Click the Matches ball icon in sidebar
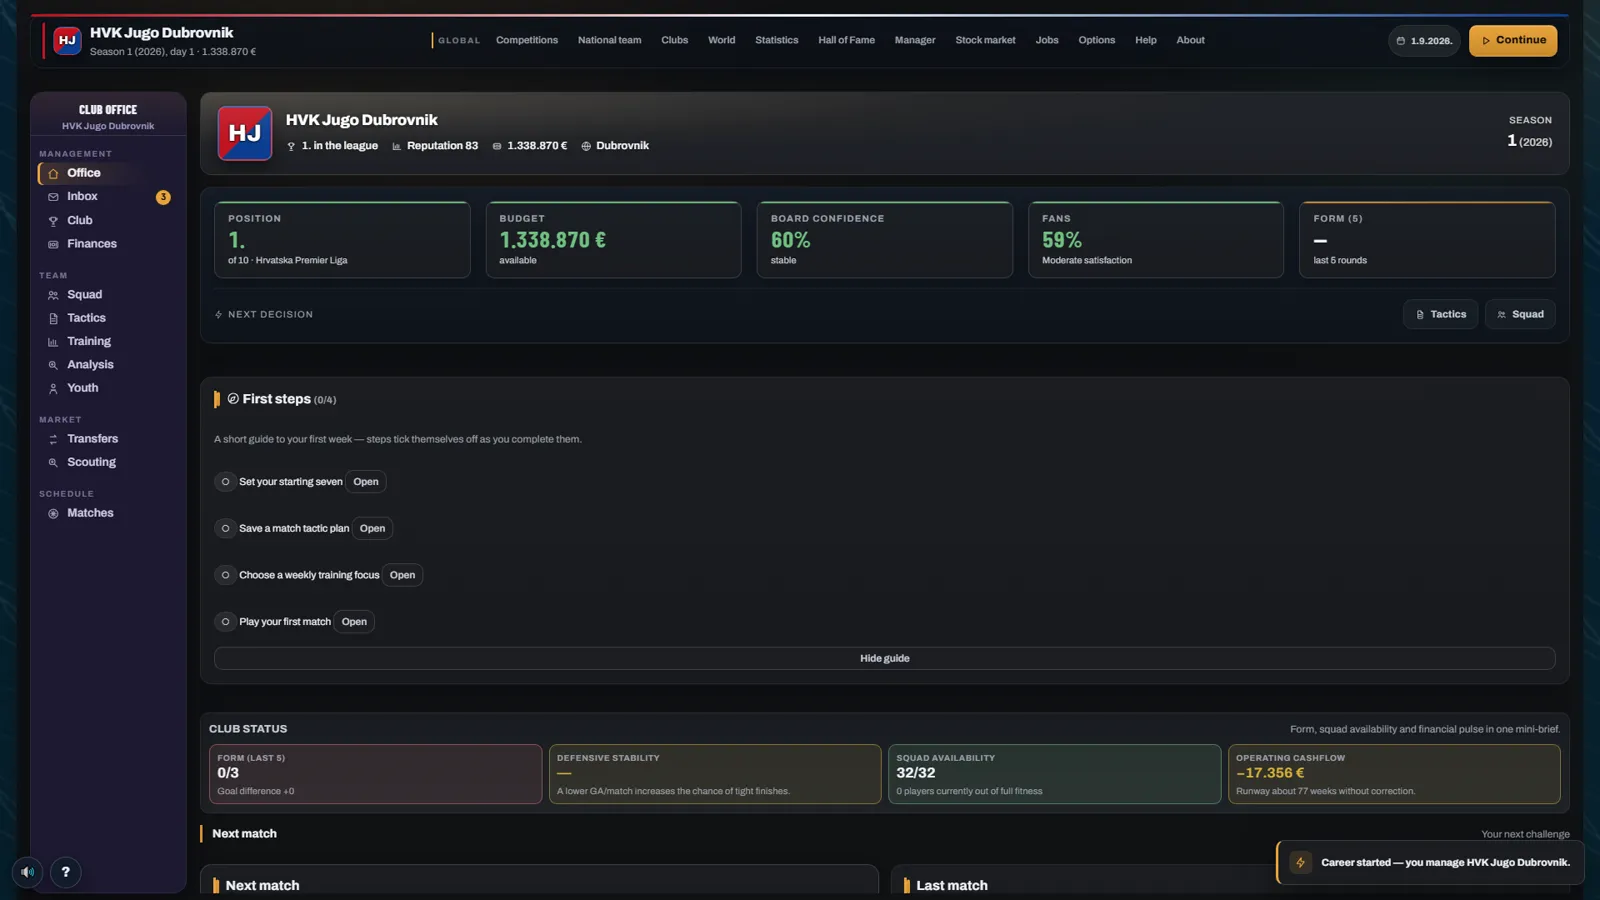1600x900 pixels. pos(53,513)
